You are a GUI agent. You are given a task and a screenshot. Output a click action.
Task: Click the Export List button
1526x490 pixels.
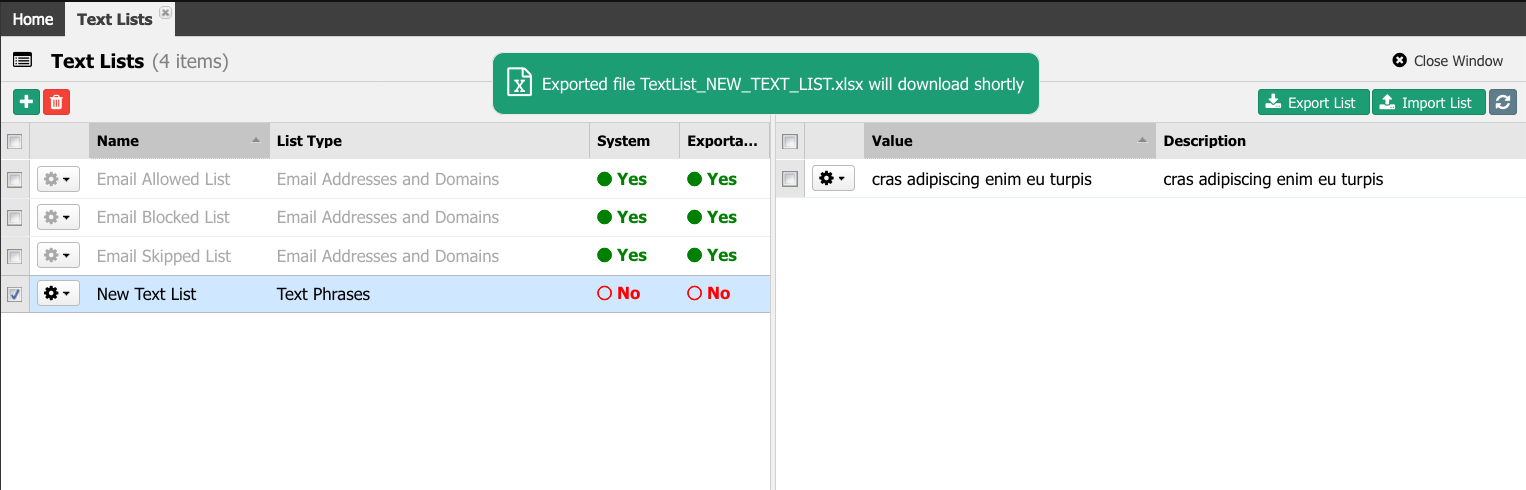[1313, 102]
